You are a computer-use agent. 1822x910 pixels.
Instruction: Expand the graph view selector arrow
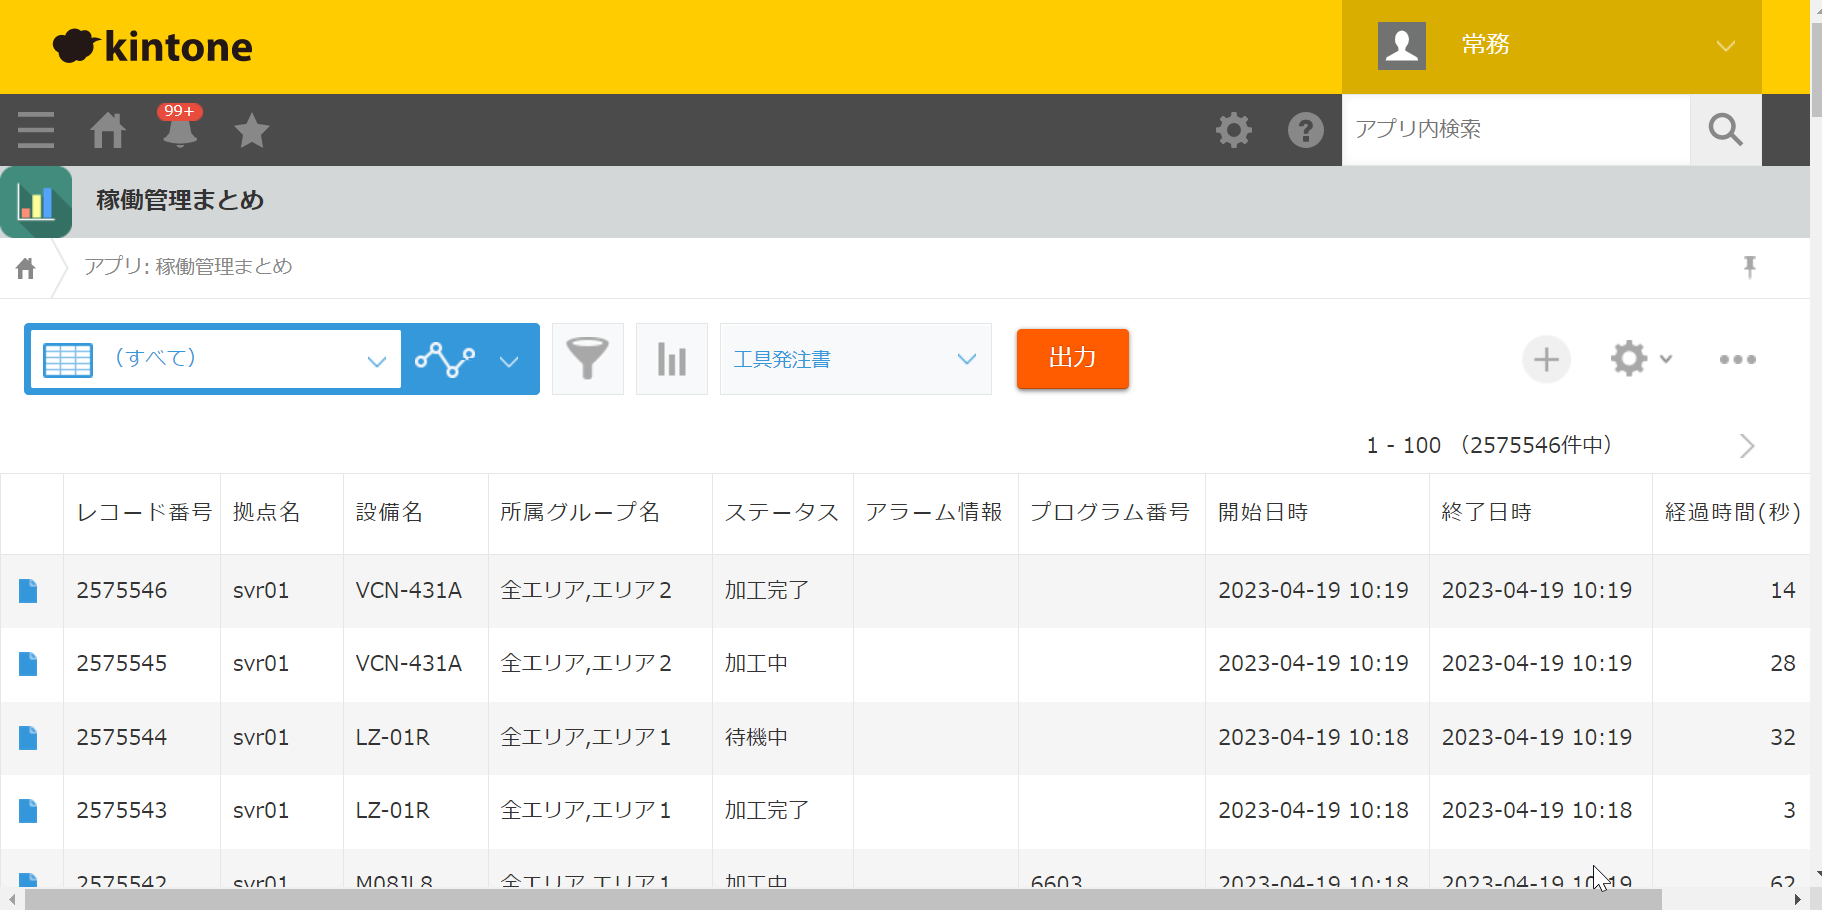(509, 361)
